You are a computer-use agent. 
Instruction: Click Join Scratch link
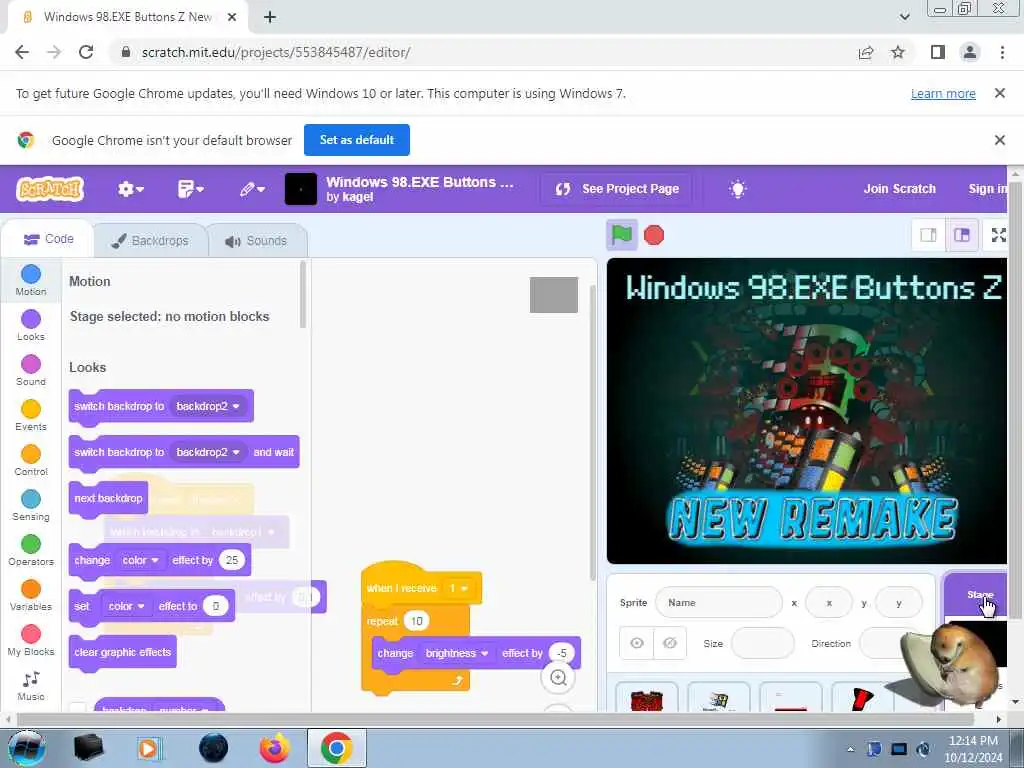(x=899, y=189)
